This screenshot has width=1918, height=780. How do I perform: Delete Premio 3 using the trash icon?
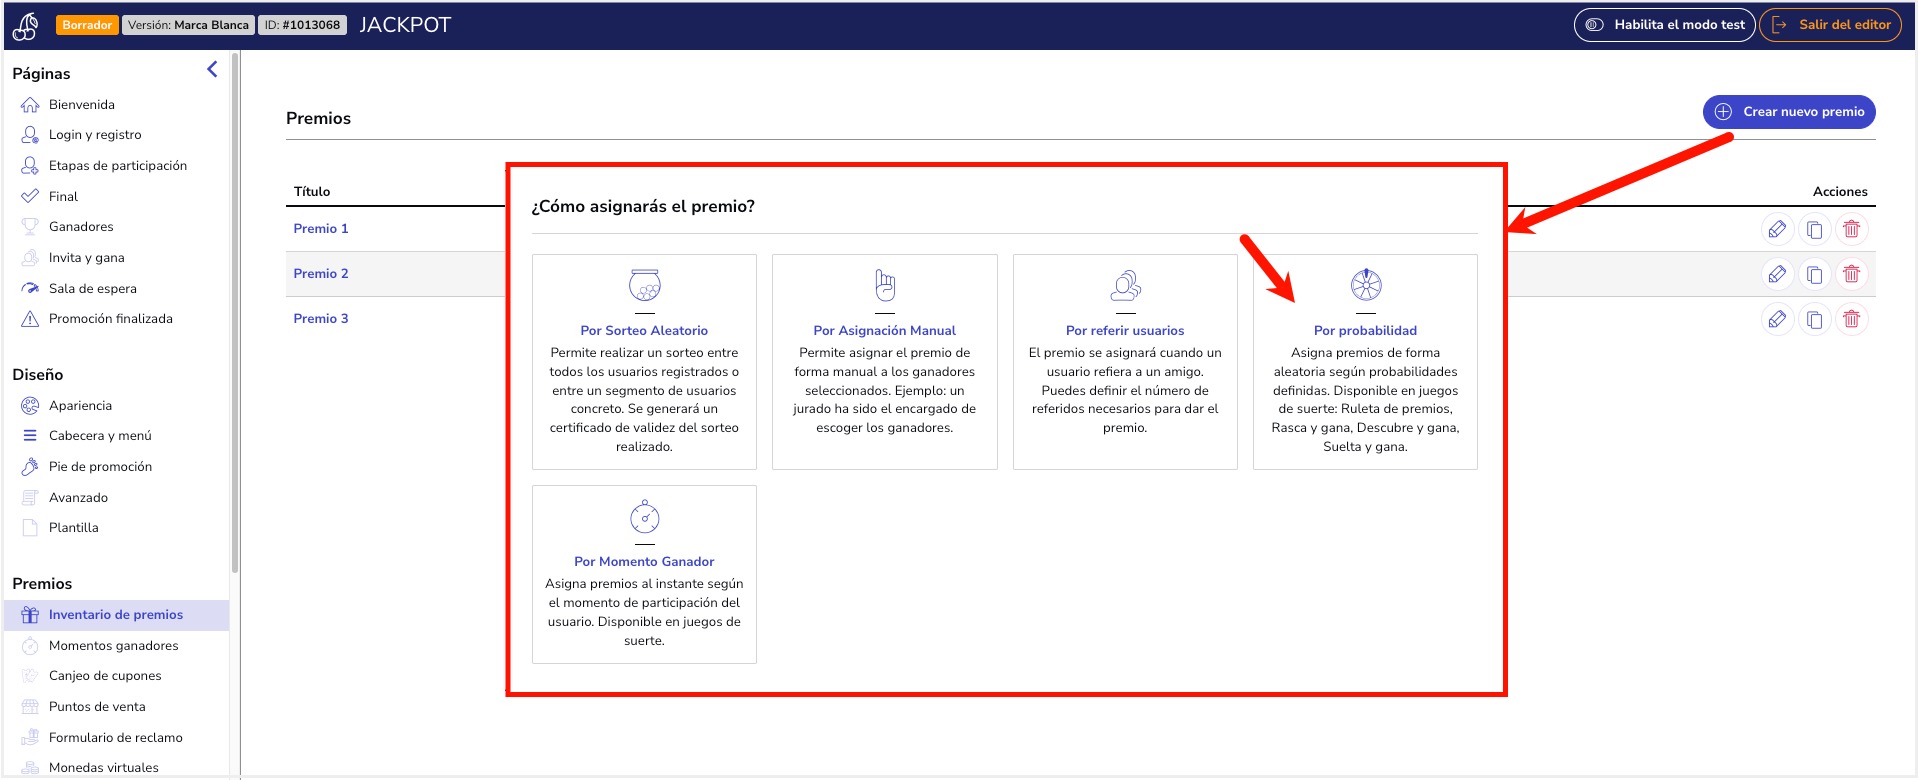tap(1851, 319)
